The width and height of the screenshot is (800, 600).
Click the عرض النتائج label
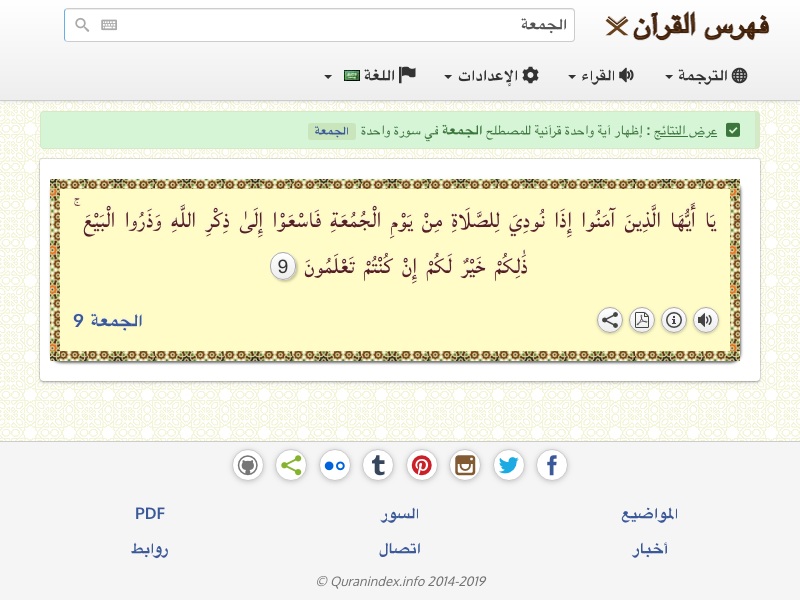[x=686, y=131]
